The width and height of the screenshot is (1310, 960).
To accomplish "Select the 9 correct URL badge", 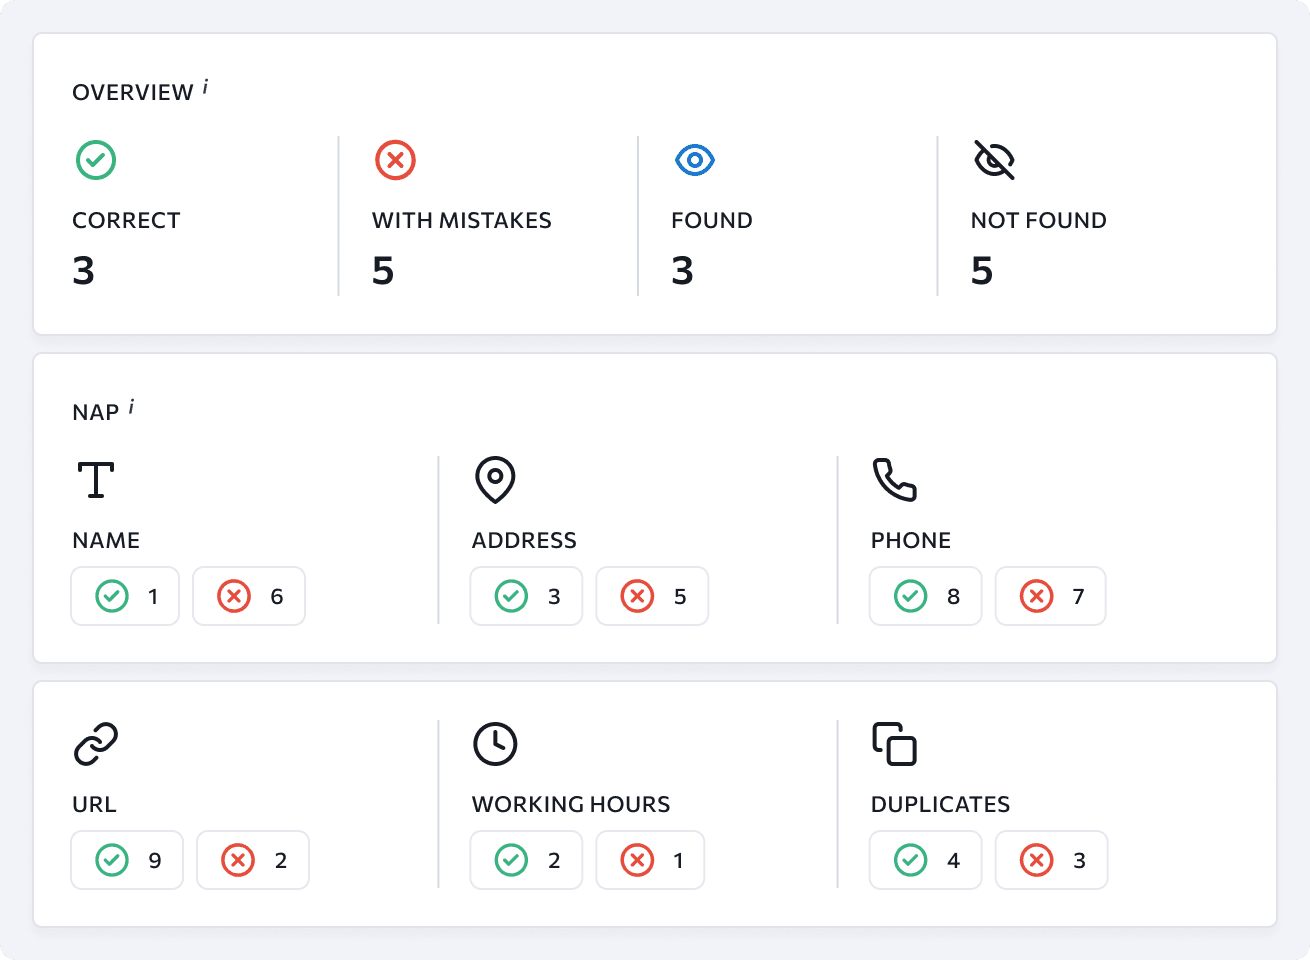I will 127,860.
